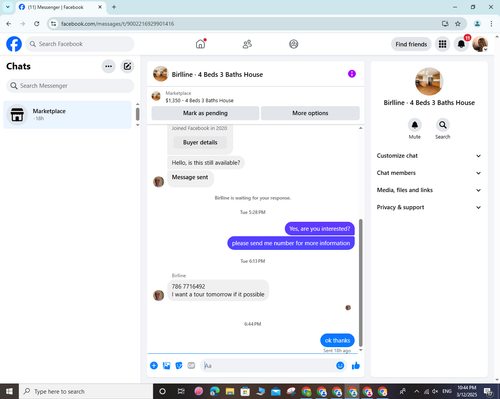Open more actions plus icon in composer

(154, 366)
